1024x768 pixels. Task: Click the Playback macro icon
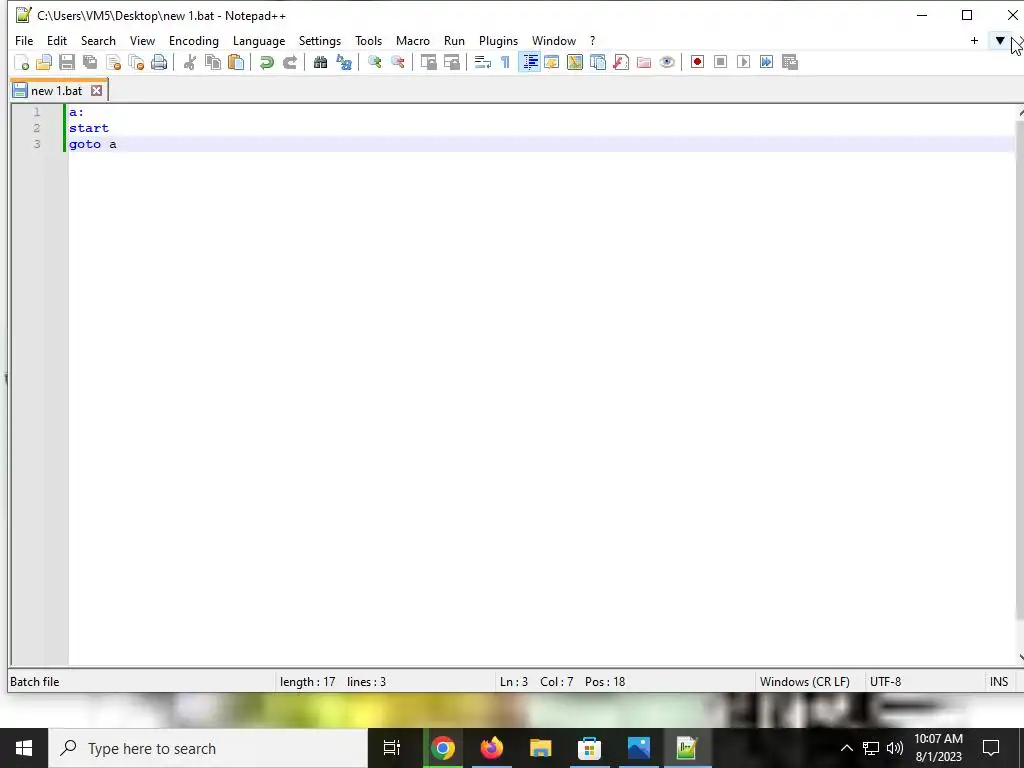(x=743, y=62)
